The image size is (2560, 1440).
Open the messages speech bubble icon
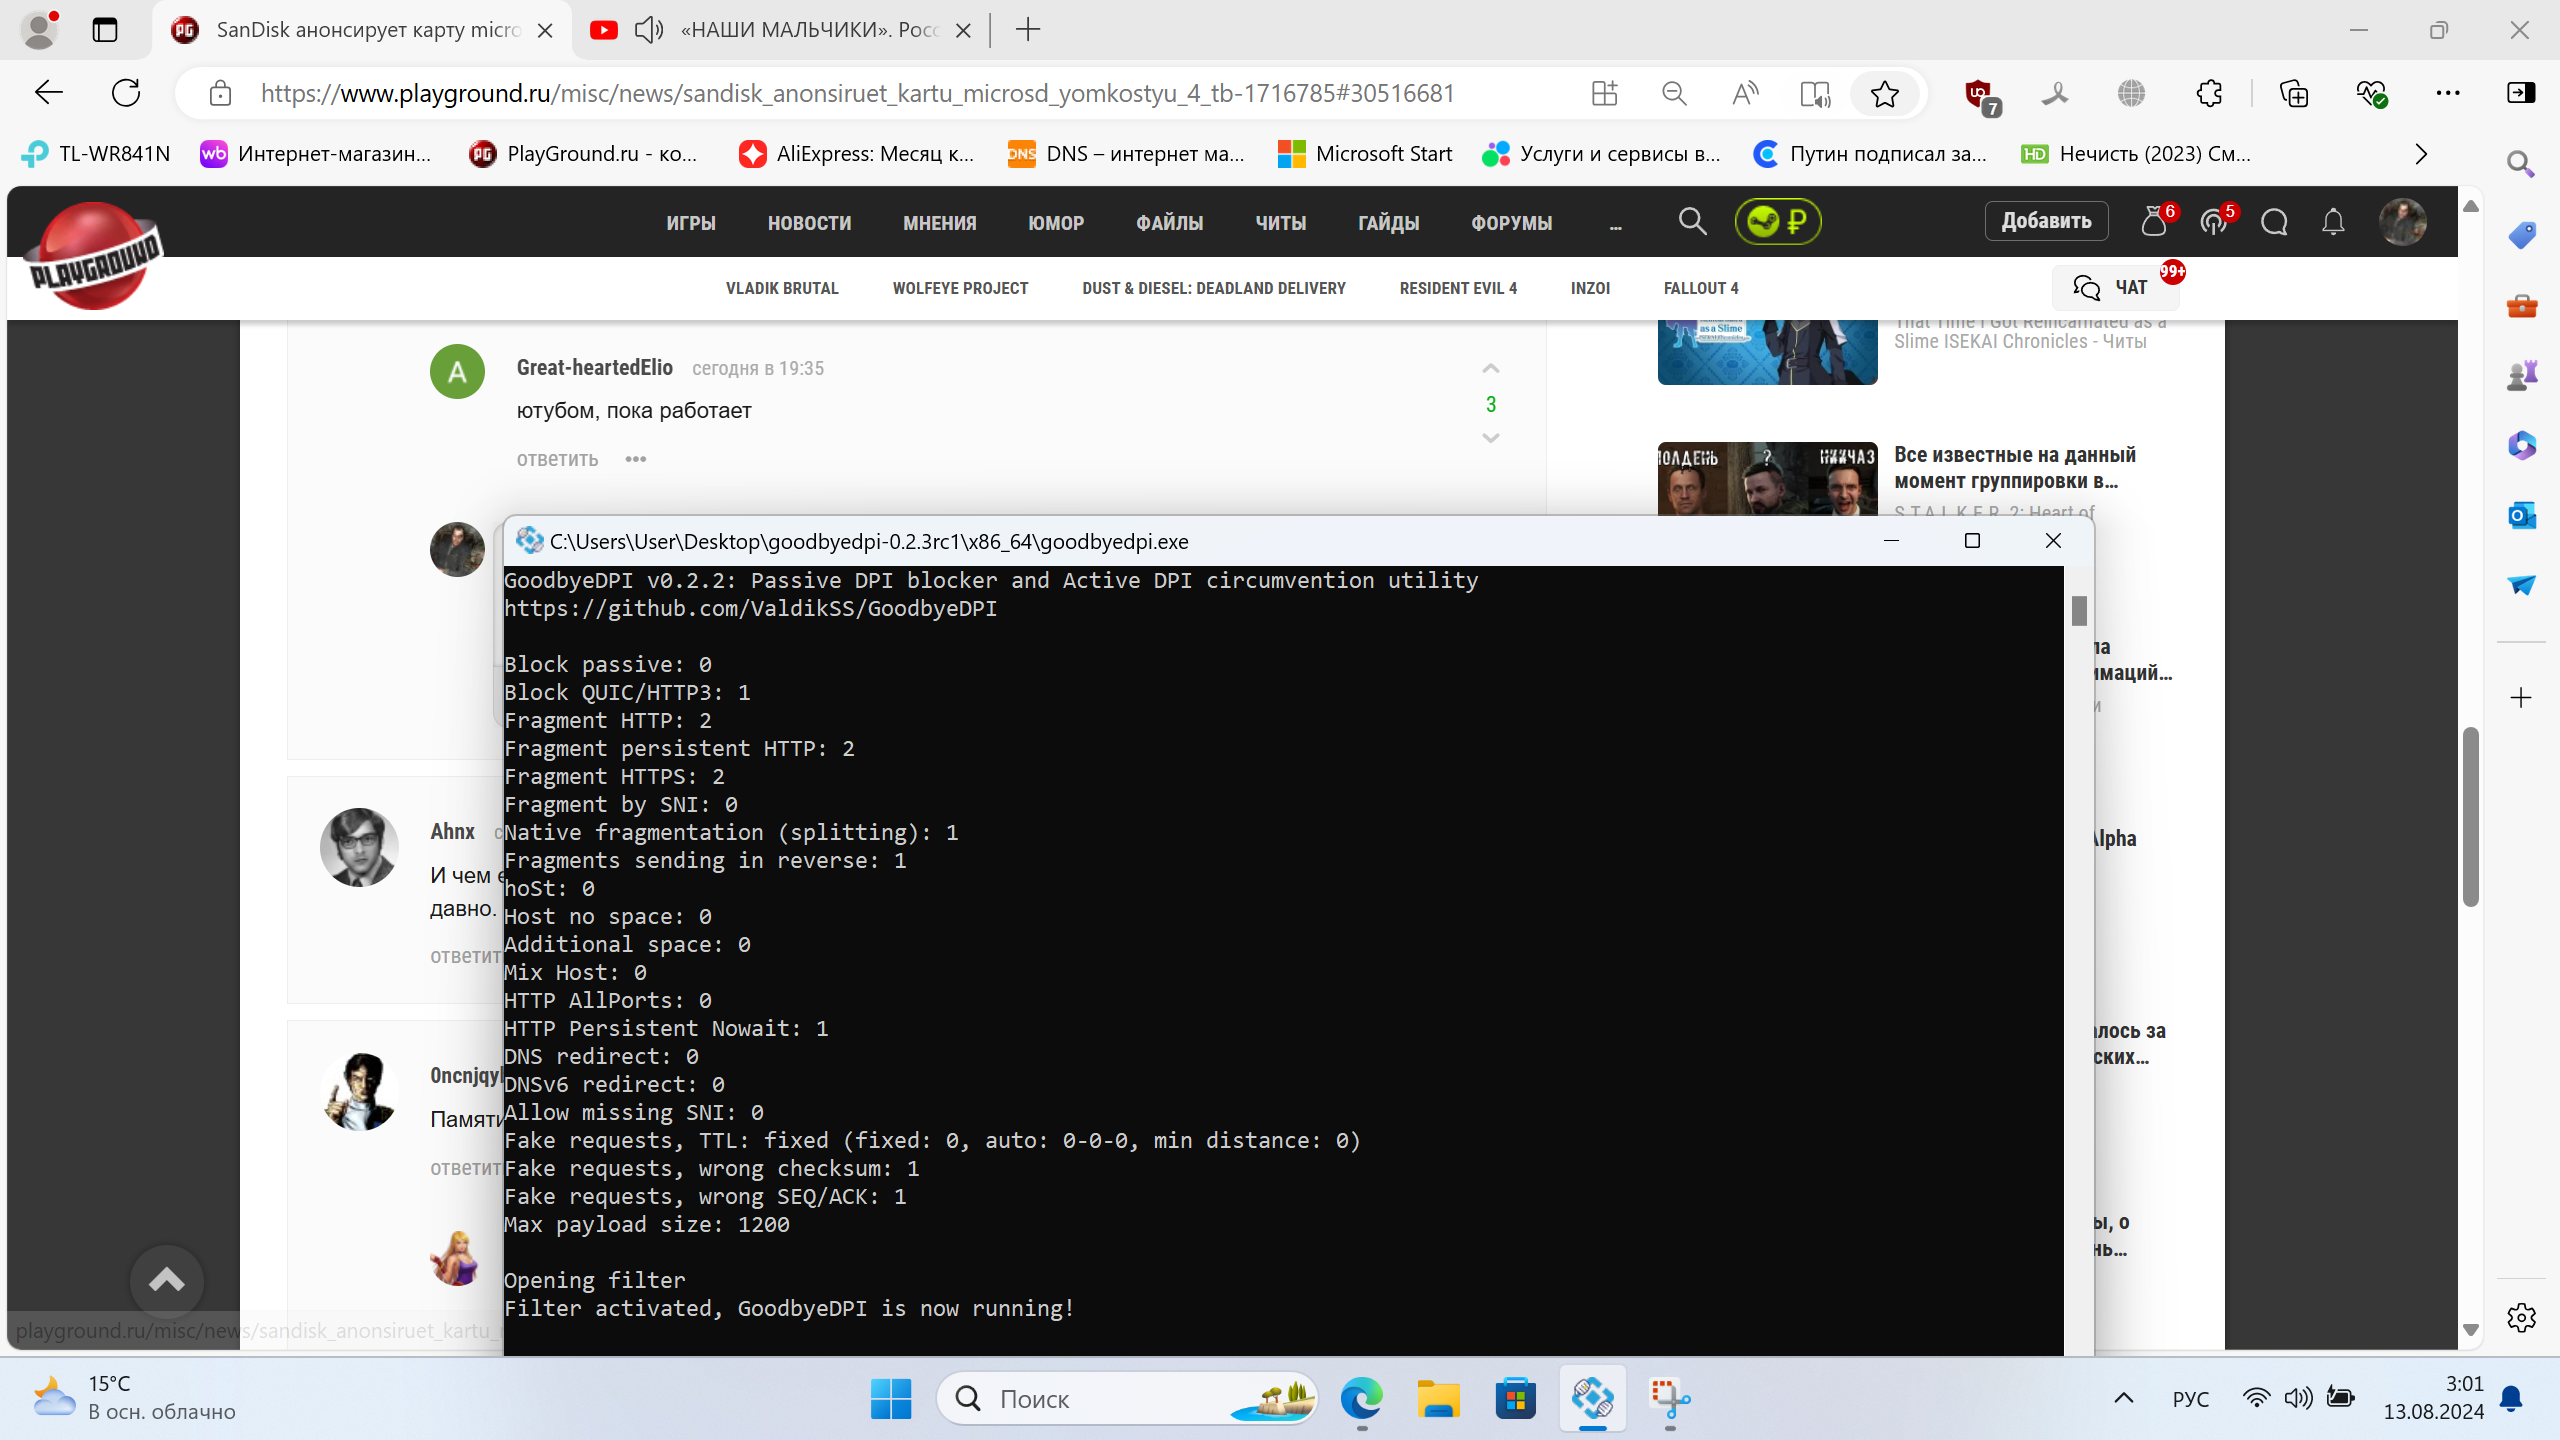(x=2274, y=221)
